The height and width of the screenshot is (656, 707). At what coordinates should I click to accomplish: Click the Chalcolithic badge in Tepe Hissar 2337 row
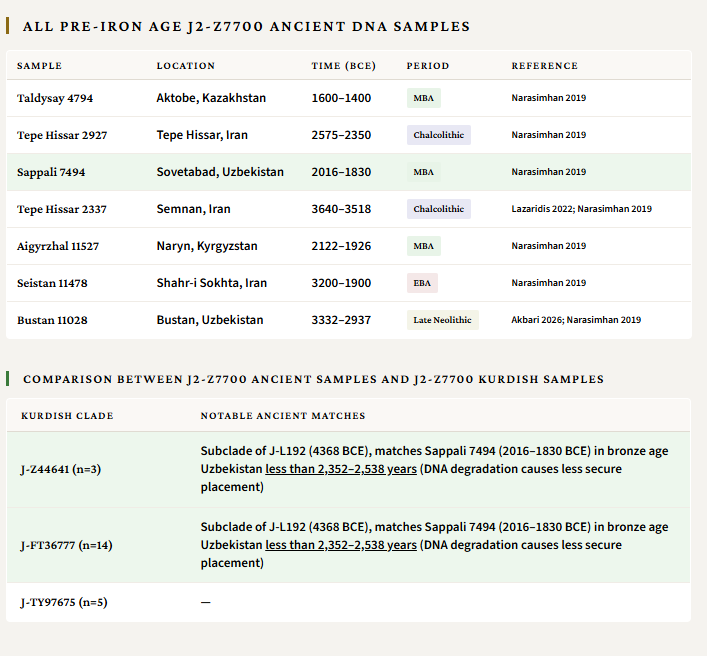(439, 209)
